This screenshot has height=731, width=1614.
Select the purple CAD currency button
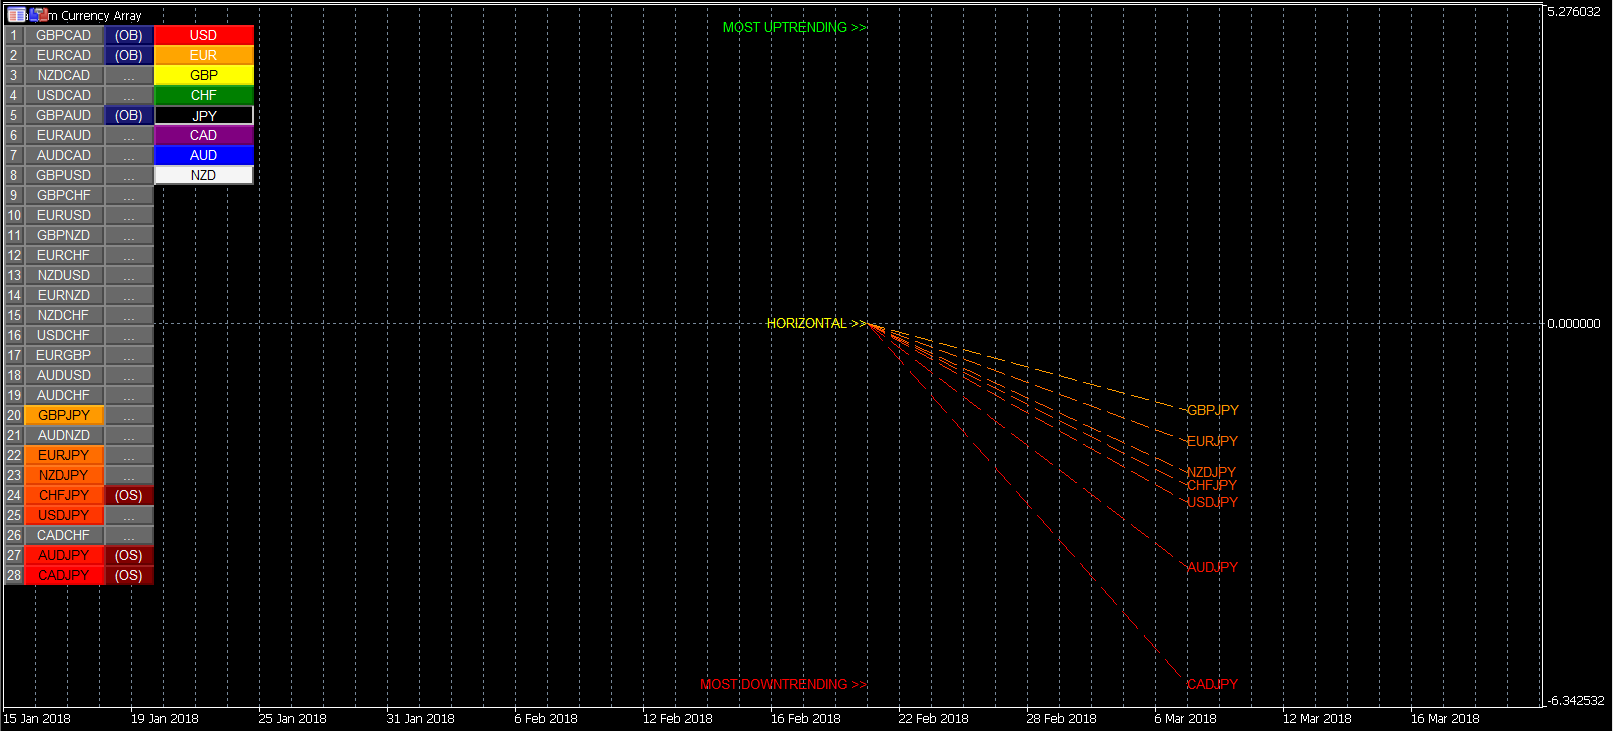coord(203,135)
